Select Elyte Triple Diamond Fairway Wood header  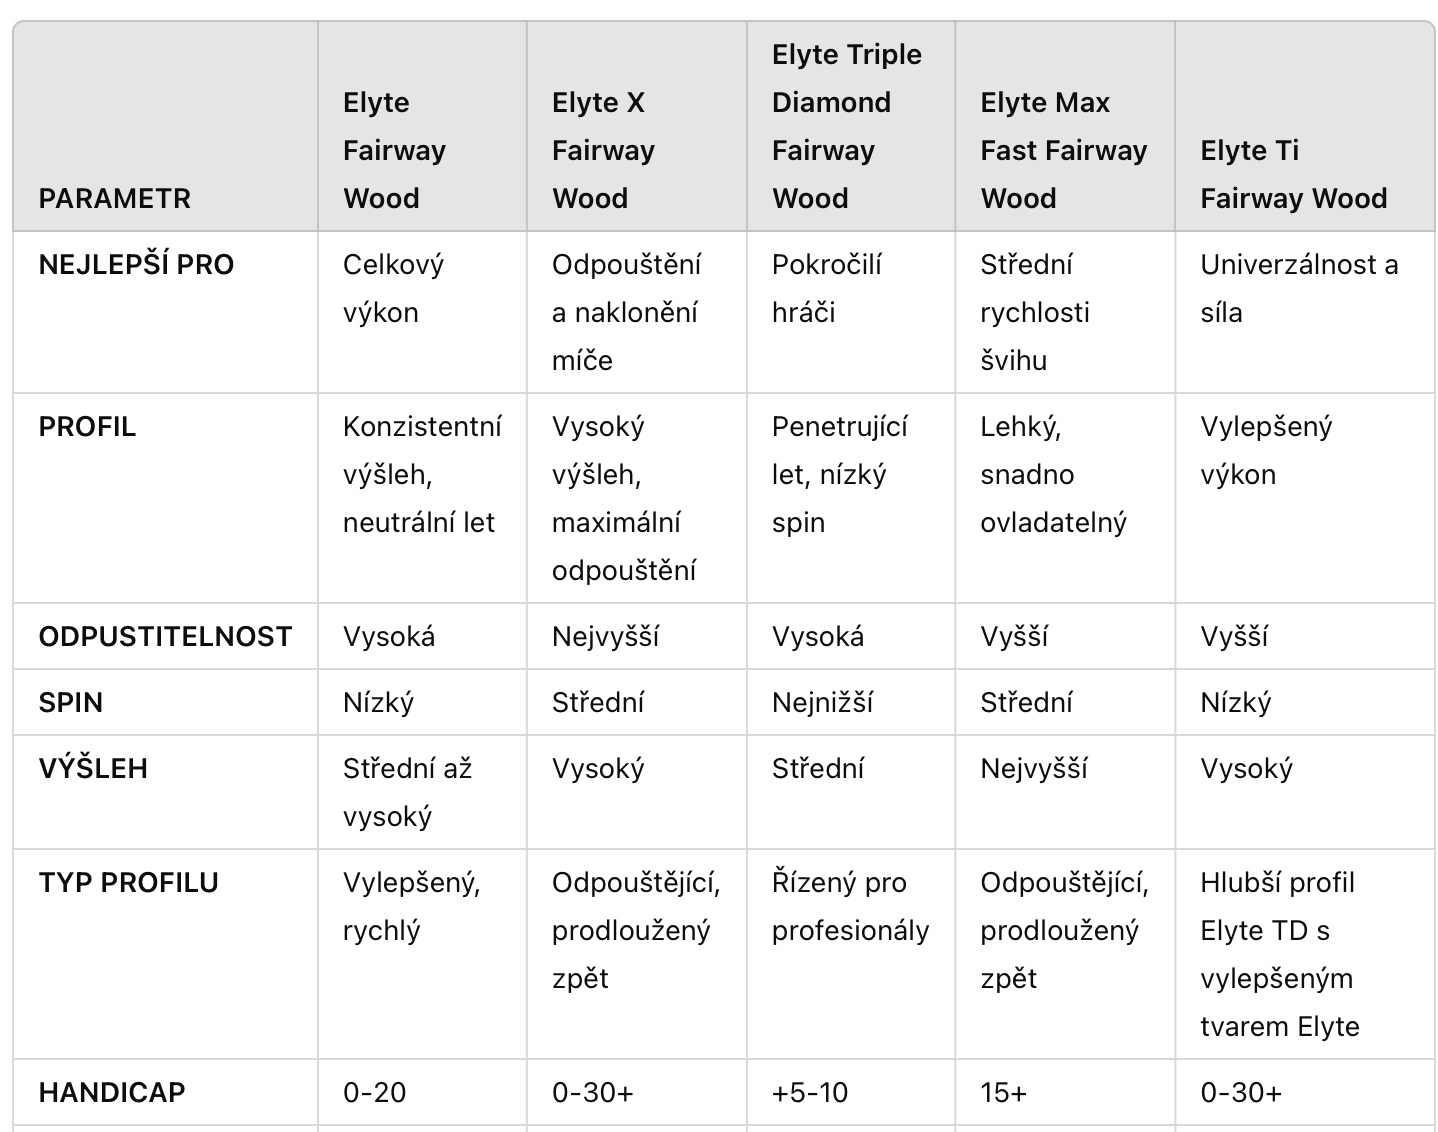click(847, 126)
